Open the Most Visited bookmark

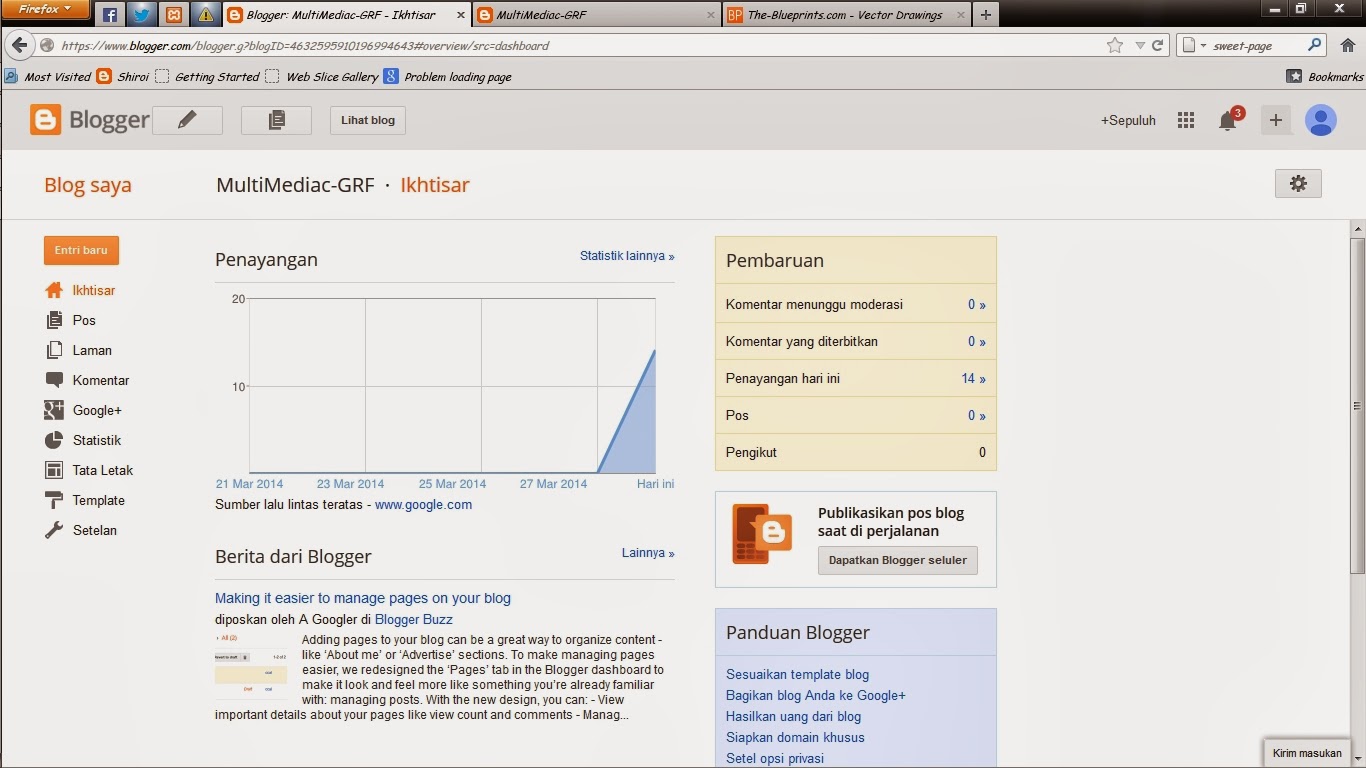coord(47,77)
